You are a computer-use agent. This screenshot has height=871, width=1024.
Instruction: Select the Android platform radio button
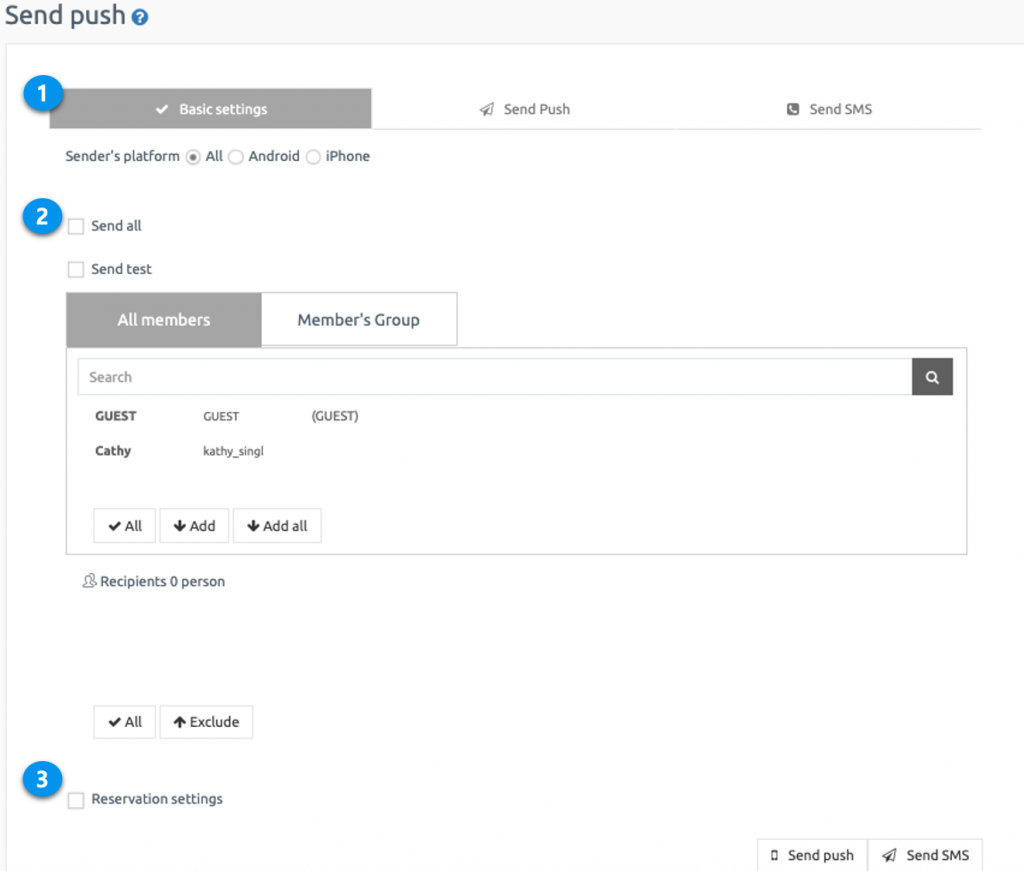[x=236, y=156]
